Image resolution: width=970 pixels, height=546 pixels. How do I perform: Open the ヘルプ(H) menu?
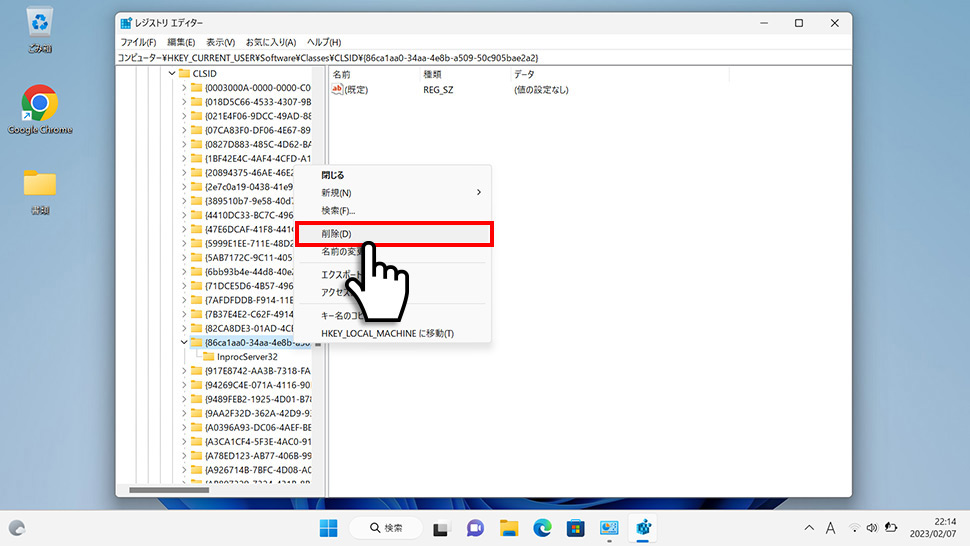point(324,42)
